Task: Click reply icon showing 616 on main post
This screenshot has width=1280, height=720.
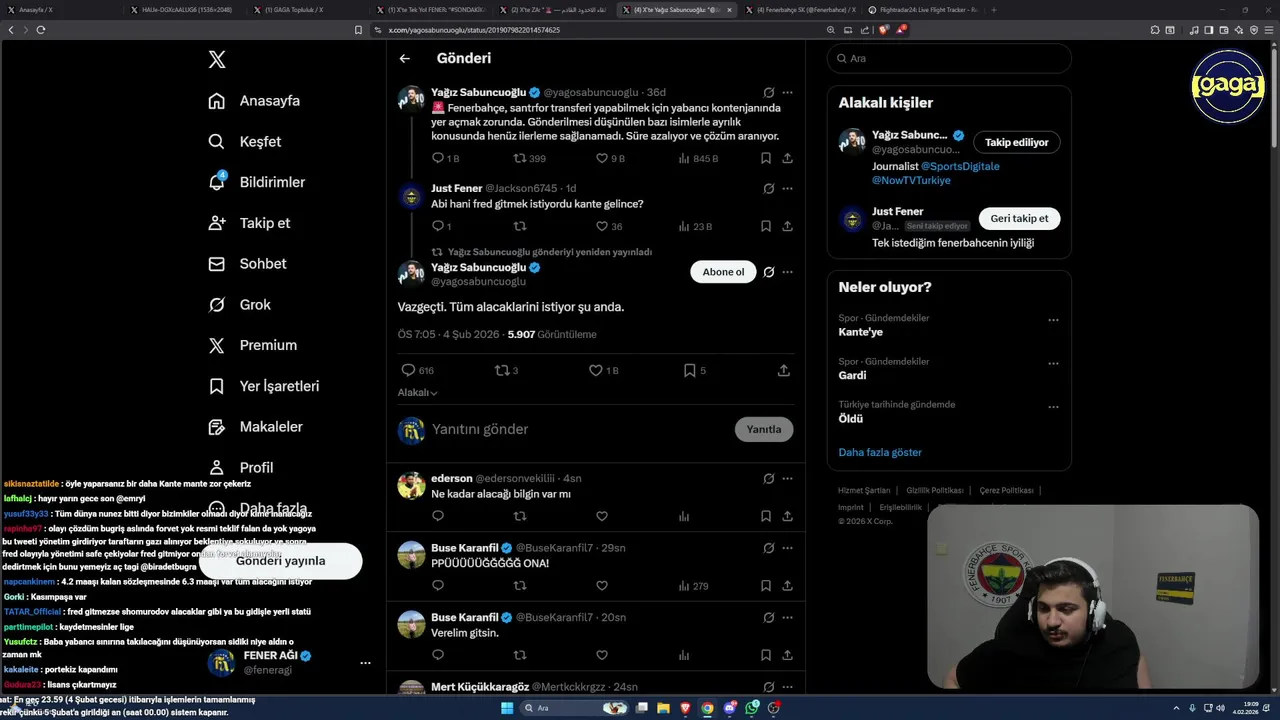Action: pyautogui.click(x=417, y=370)
